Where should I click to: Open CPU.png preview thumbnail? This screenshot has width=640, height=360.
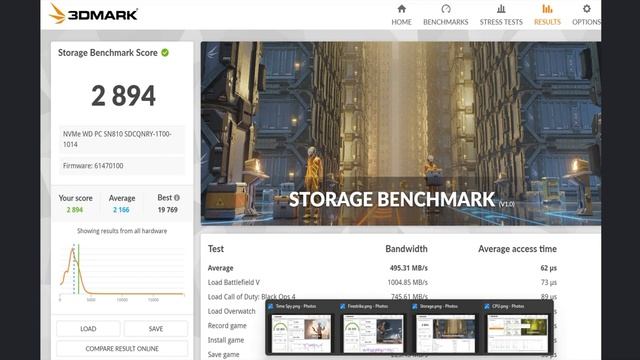518,333
